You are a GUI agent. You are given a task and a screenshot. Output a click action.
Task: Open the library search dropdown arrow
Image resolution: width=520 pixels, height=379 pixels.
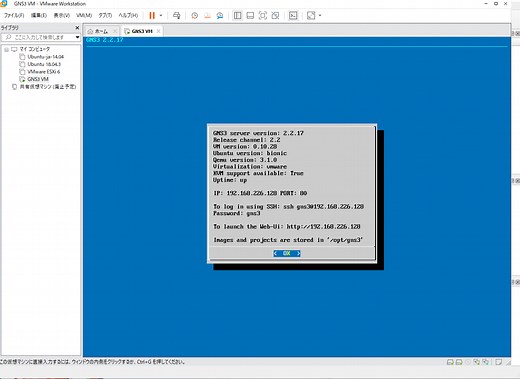tap(77, 37)
